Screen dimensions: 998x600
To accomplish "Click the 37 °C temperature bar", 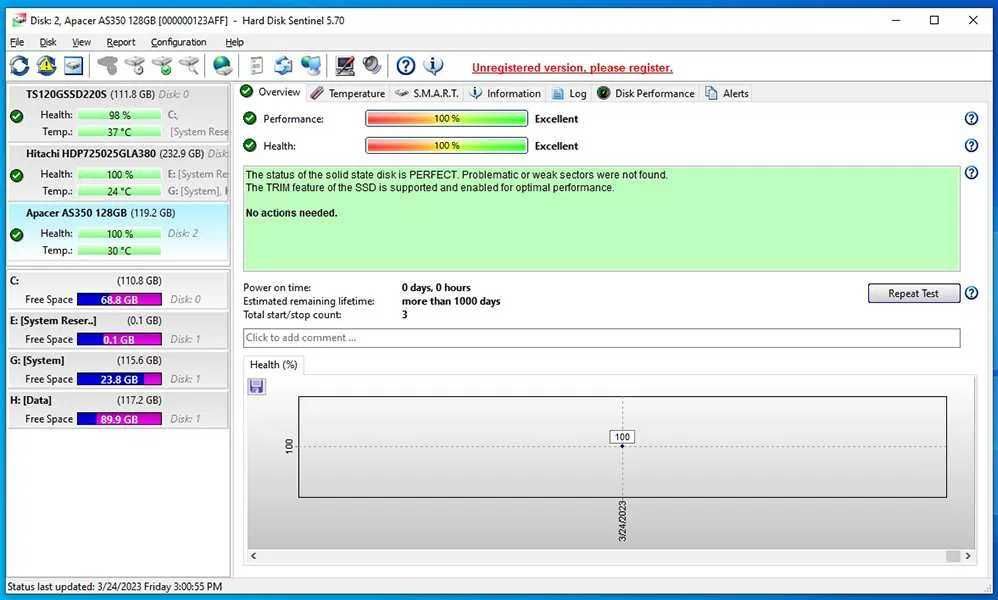I will 119,132.
